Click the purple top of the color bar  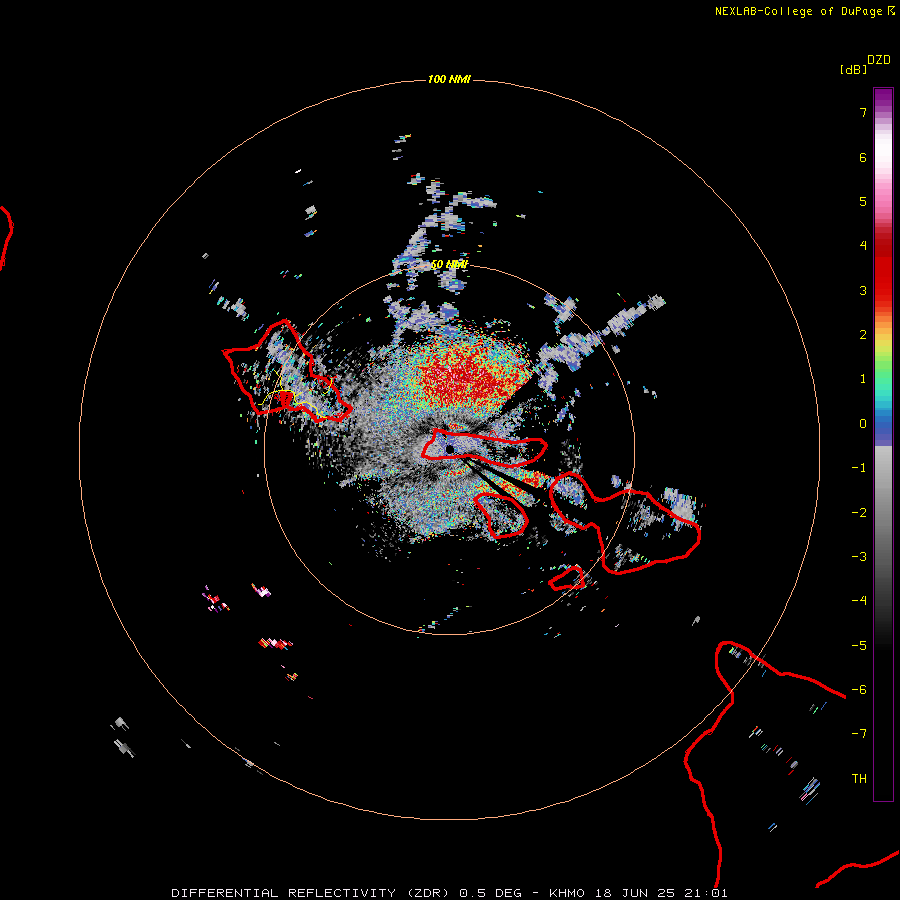point(883,99)
